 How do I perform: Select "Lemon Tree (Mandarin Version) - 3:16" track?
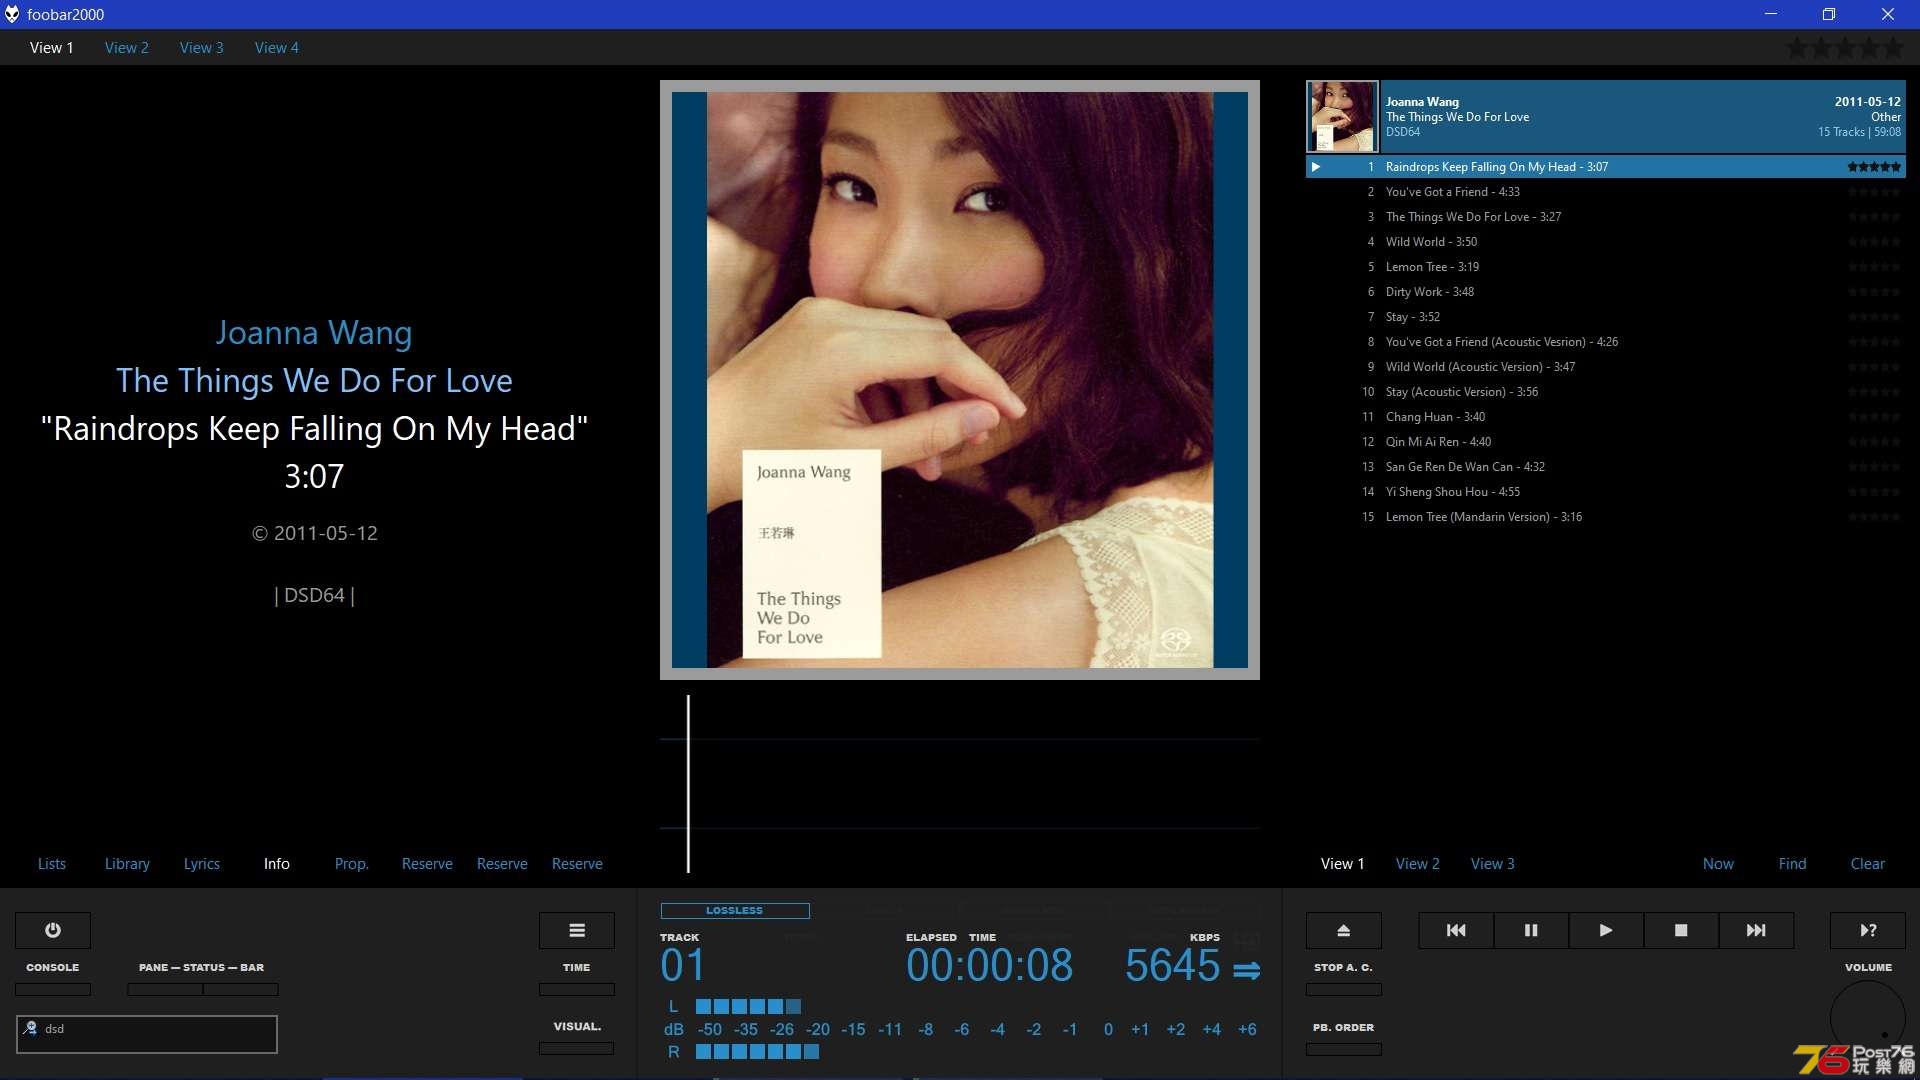click(x=1605, y=517)
